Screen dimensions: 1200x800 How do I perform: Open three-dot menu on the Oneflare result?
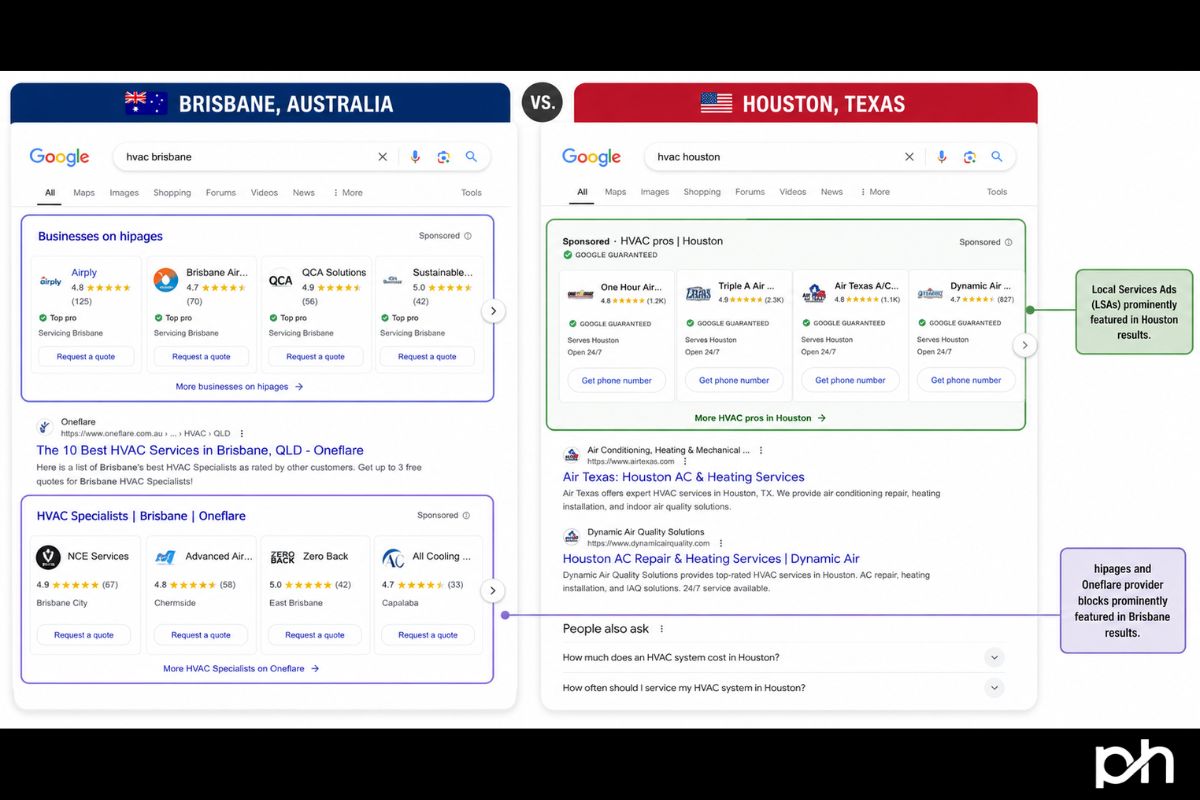[241, 433]
